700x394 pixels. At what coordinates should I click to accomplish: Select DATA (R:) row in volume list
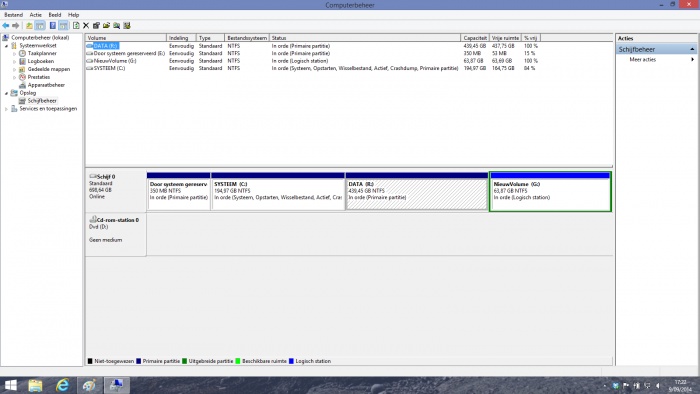[x=312, y=46]
